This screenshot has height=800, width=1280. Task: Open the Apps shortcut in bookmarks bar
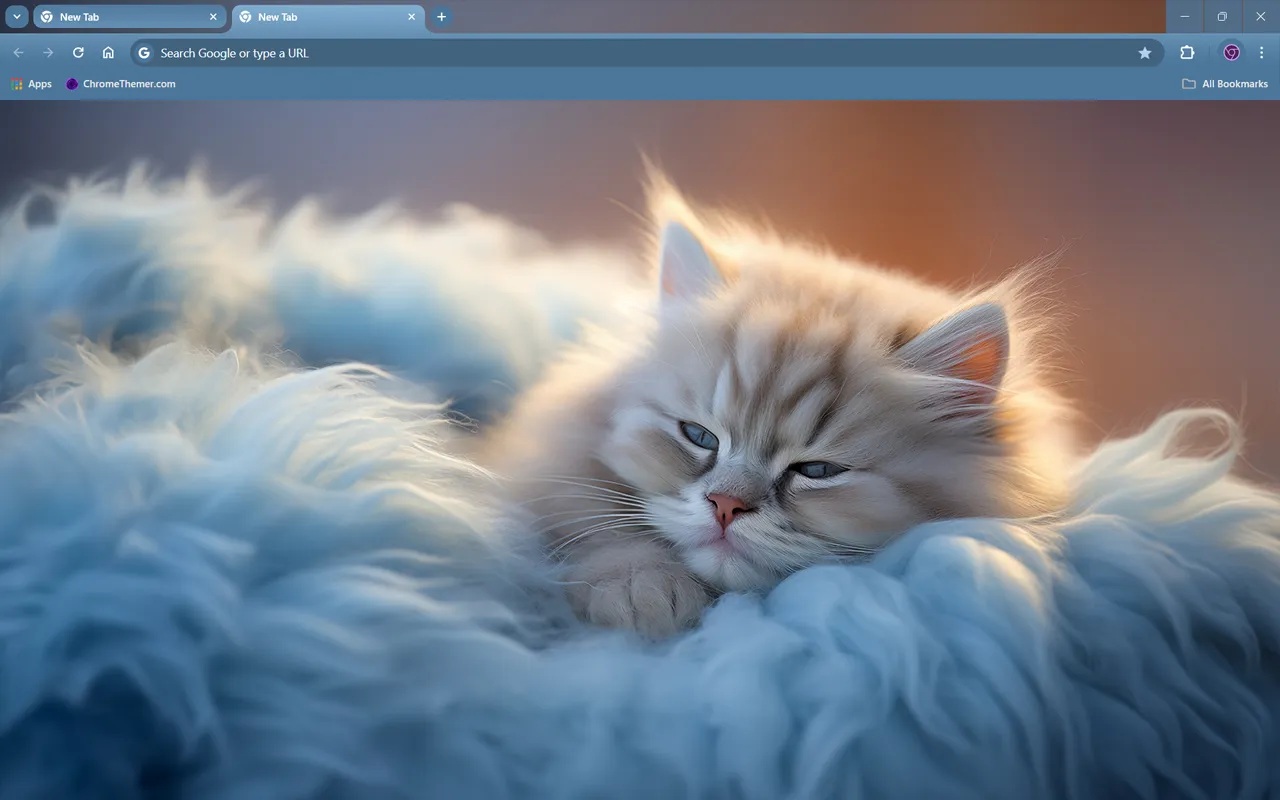(x=31, y=84)
